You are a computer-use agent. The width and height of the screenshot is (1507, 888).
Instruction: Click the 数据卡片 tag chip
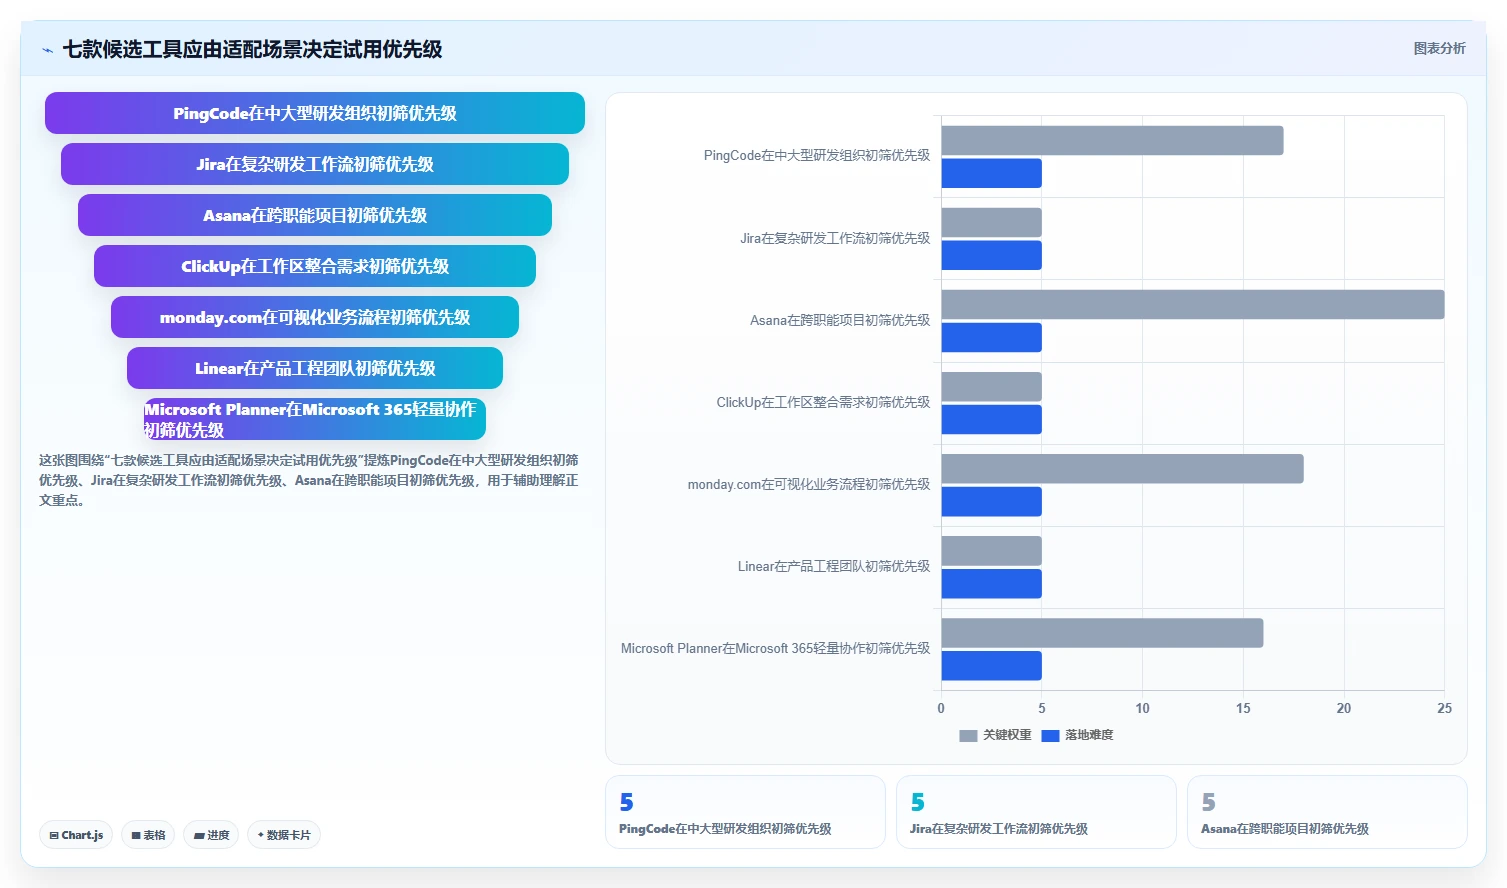pos(284,835)
